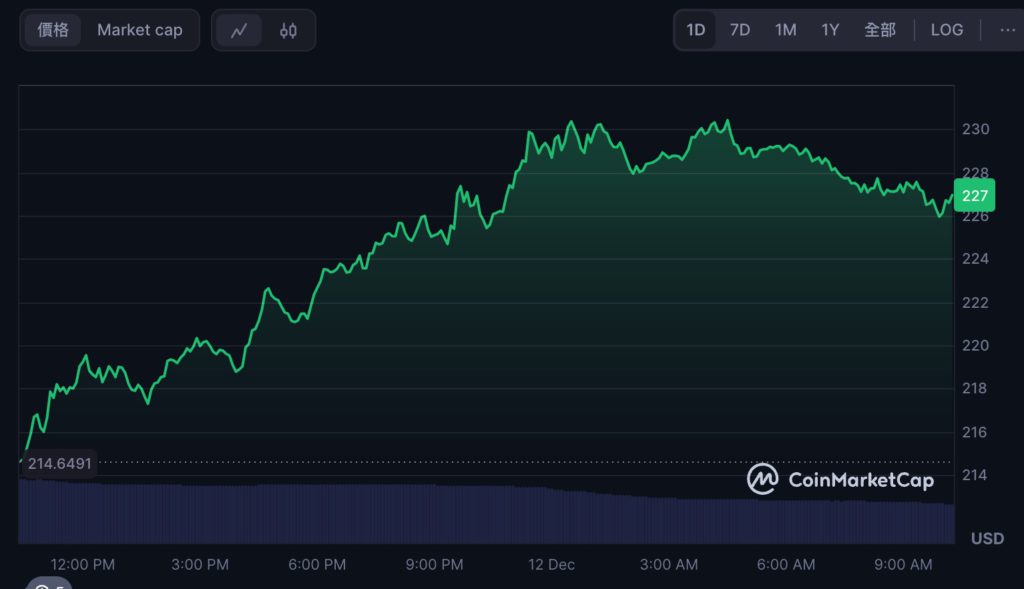The height and width of the screenshot is (589, 1024).
Task: Select the 價格 (Price) tab
Action: (x=54, y=30)
